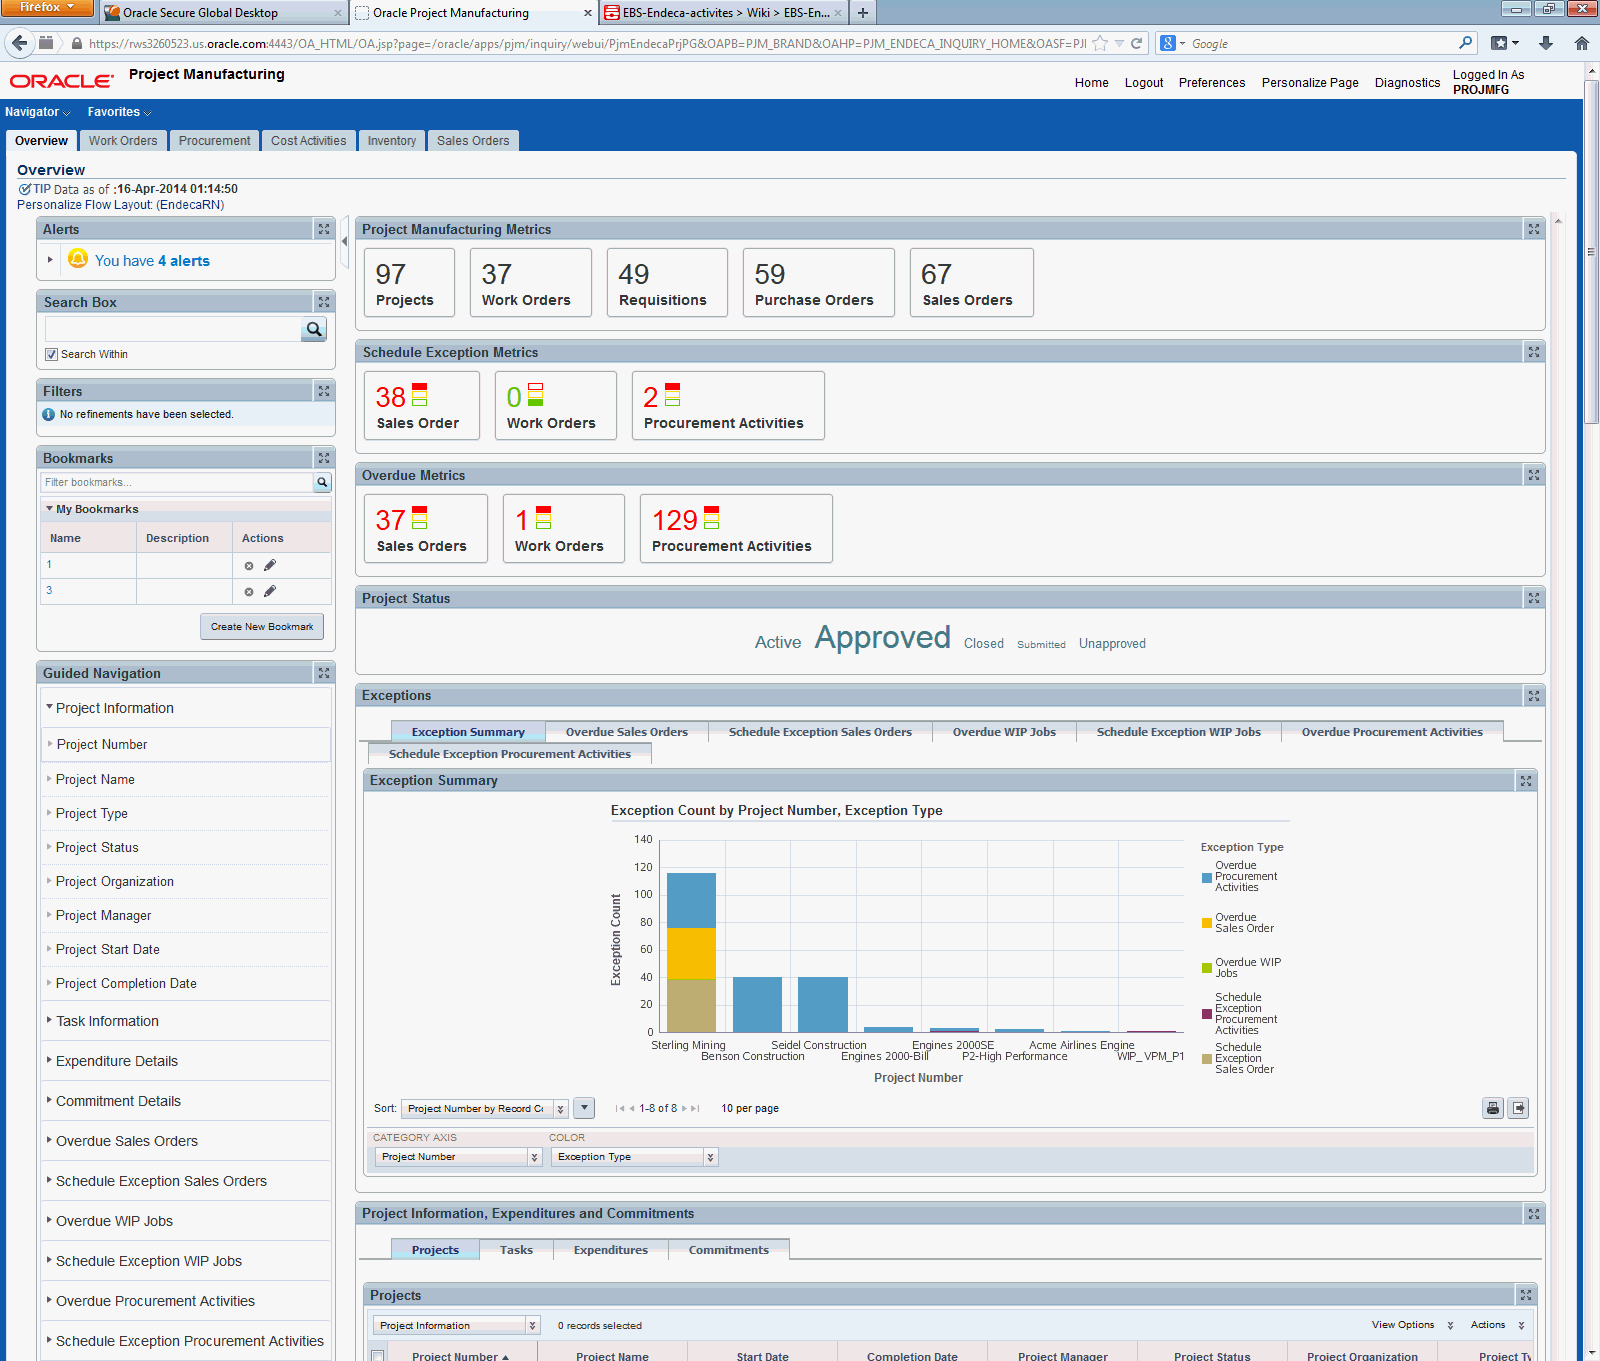
Task: Click the alerts bell icon
Action: 78,259
